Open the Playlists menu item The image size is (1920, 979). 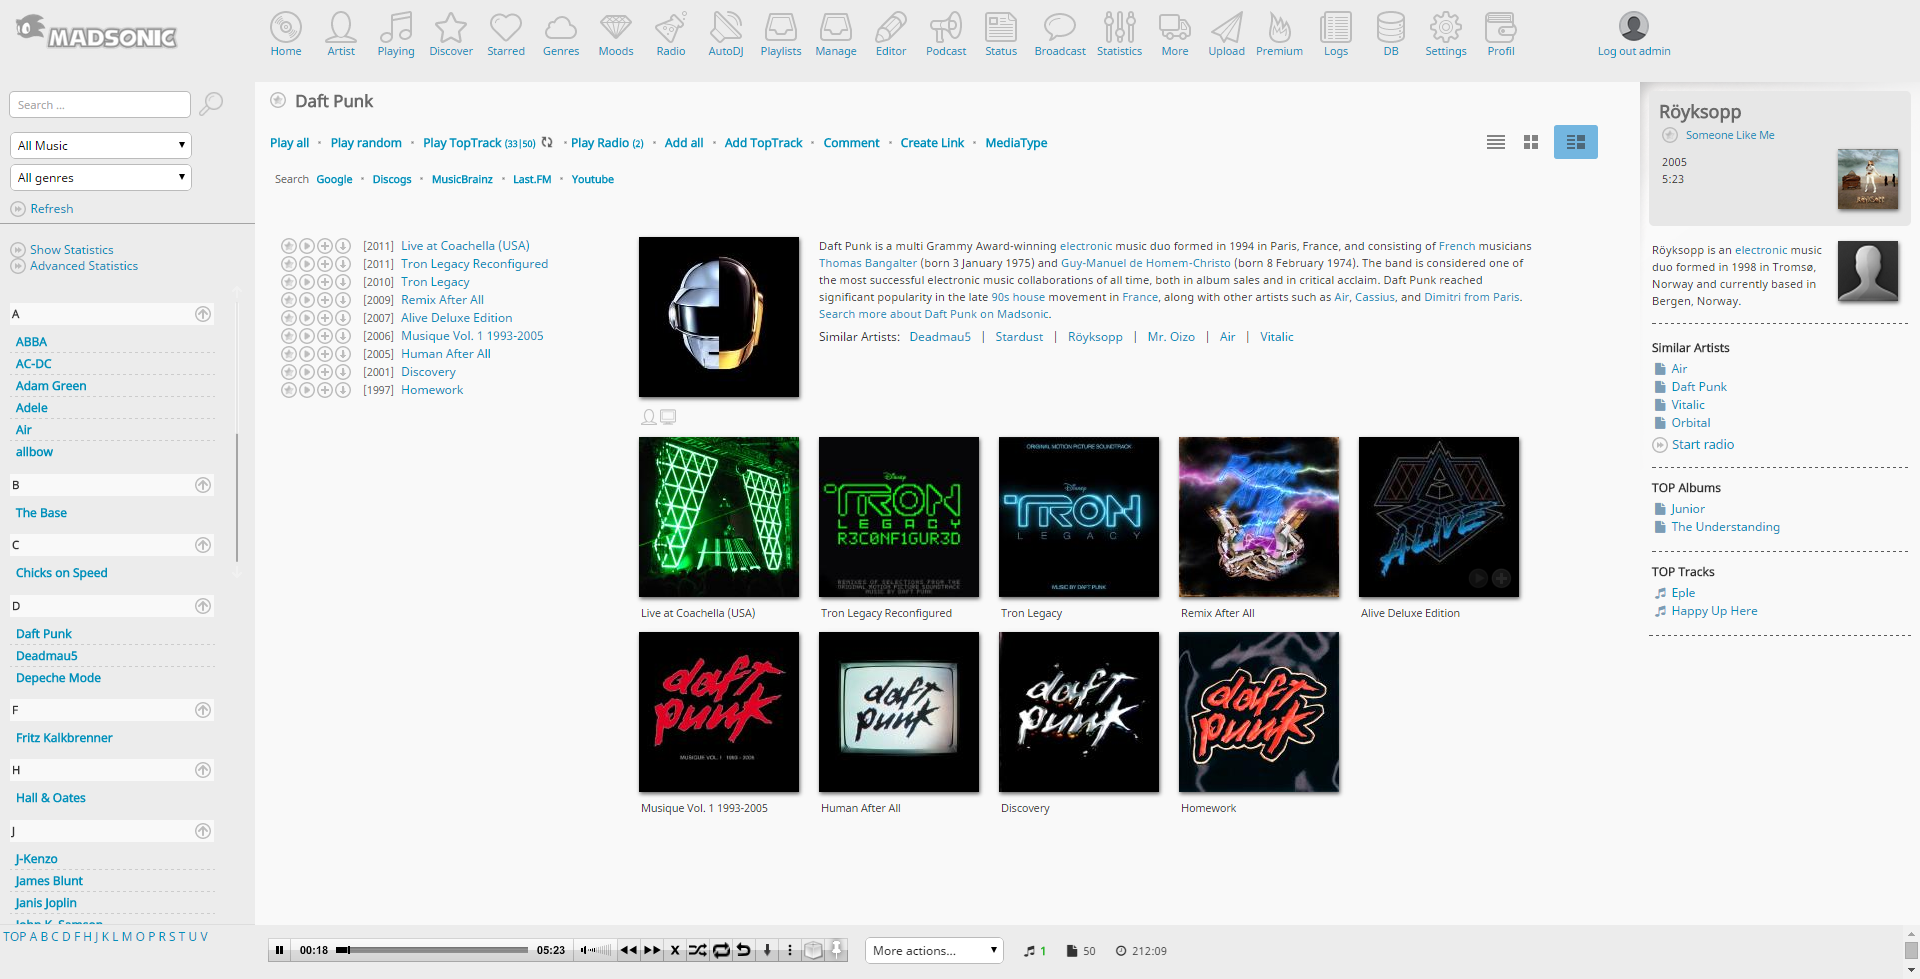point(780,34)
